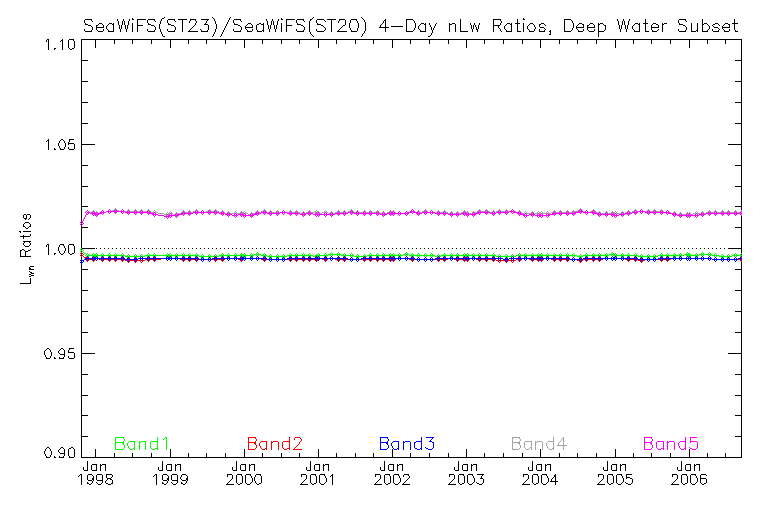768x512 pixels.
Task: Click the Jan 2003 x-axis label
Action: [466, 473]
